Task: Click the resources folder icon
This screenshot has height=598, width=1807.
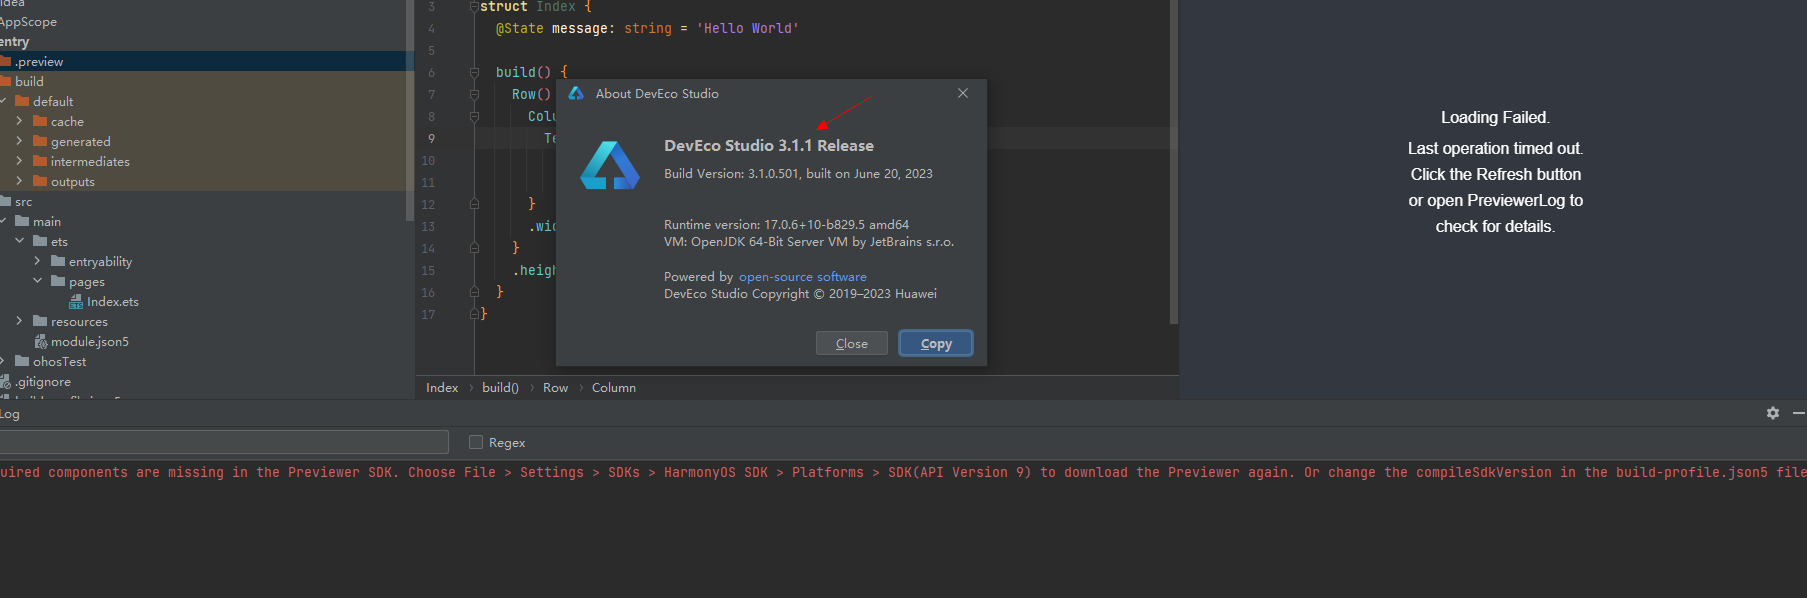Action: tap(40, 321)
